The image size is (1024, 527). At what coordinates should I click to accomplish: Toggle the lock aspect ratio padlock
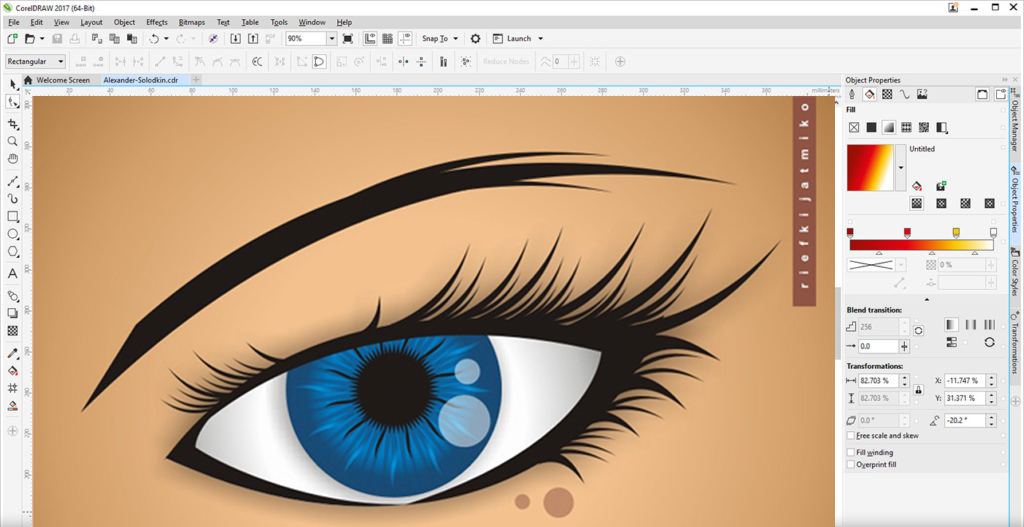918,389
